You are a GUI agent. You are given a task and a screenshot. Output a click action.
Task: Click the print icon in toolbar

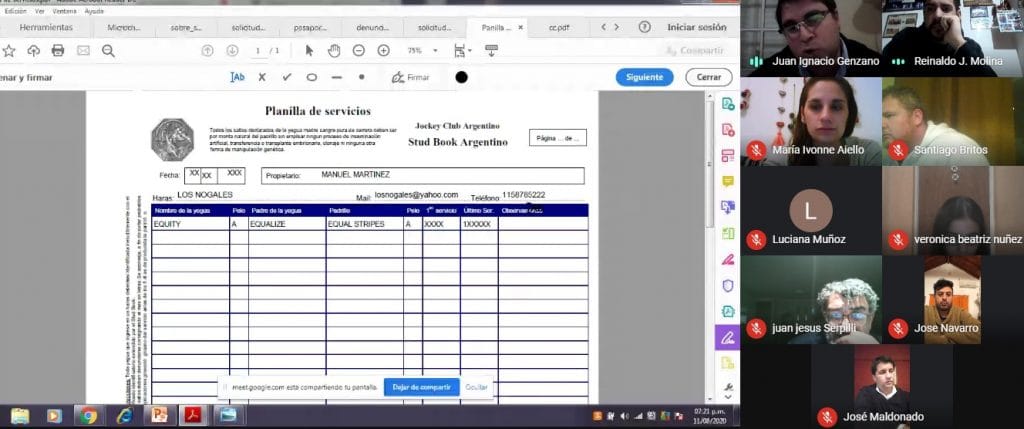(x=58, y=50)
